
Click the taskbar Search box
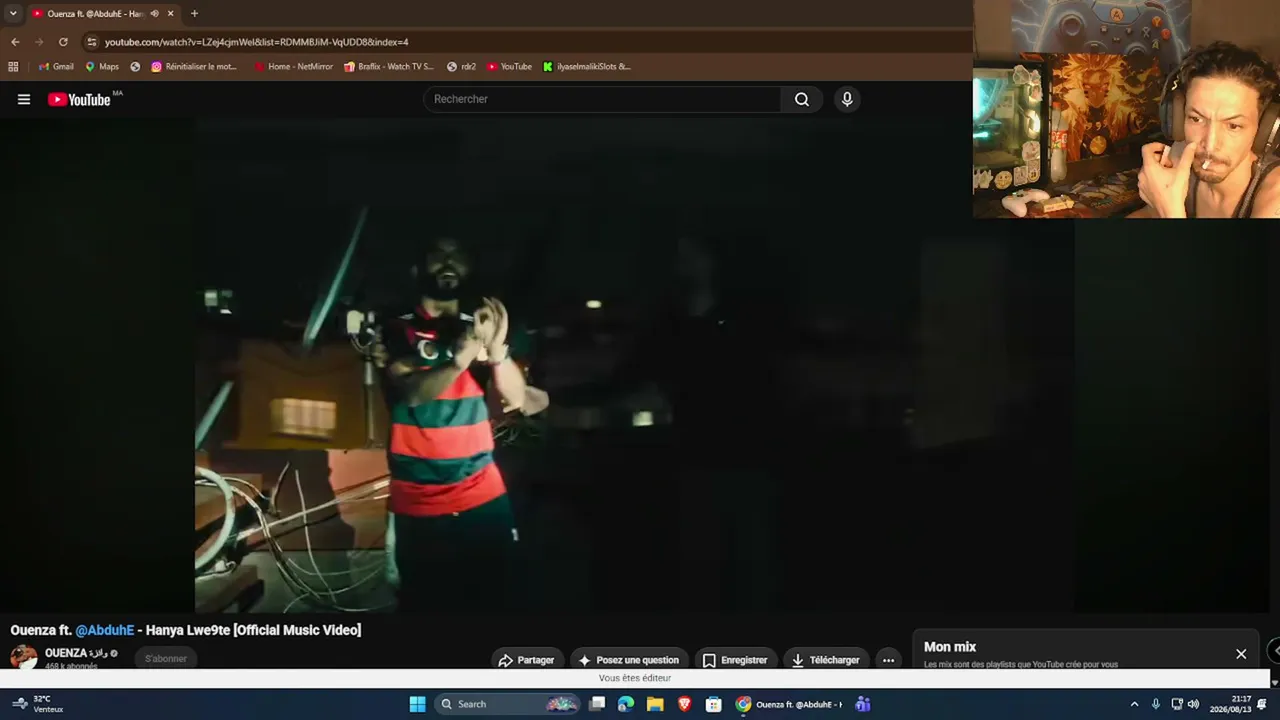(509, 704)
